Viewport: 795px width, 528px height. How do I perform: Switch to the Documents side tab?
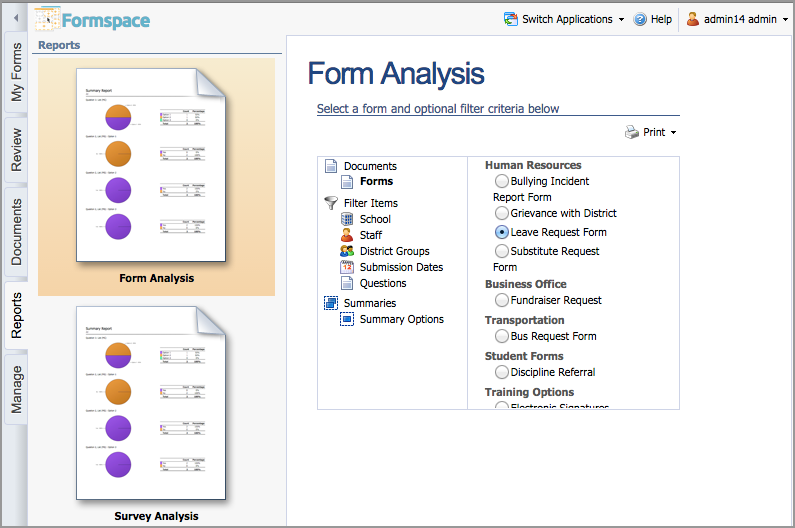(x=16, y=232)
